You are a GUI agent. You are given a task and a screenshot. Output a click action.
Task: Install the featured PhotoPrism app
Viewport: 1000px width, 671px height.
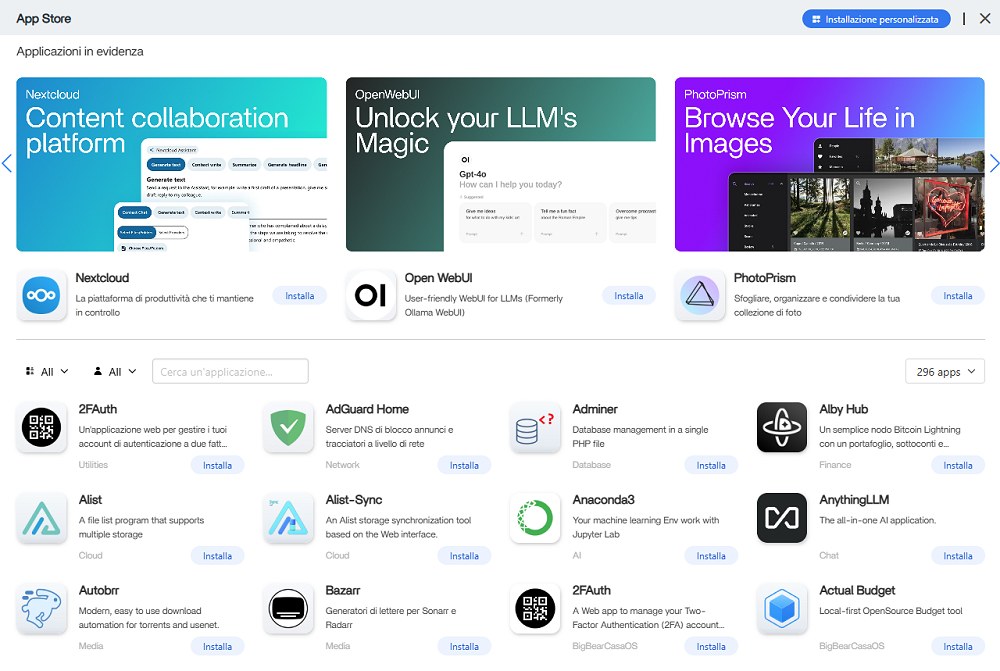point(958,296)
